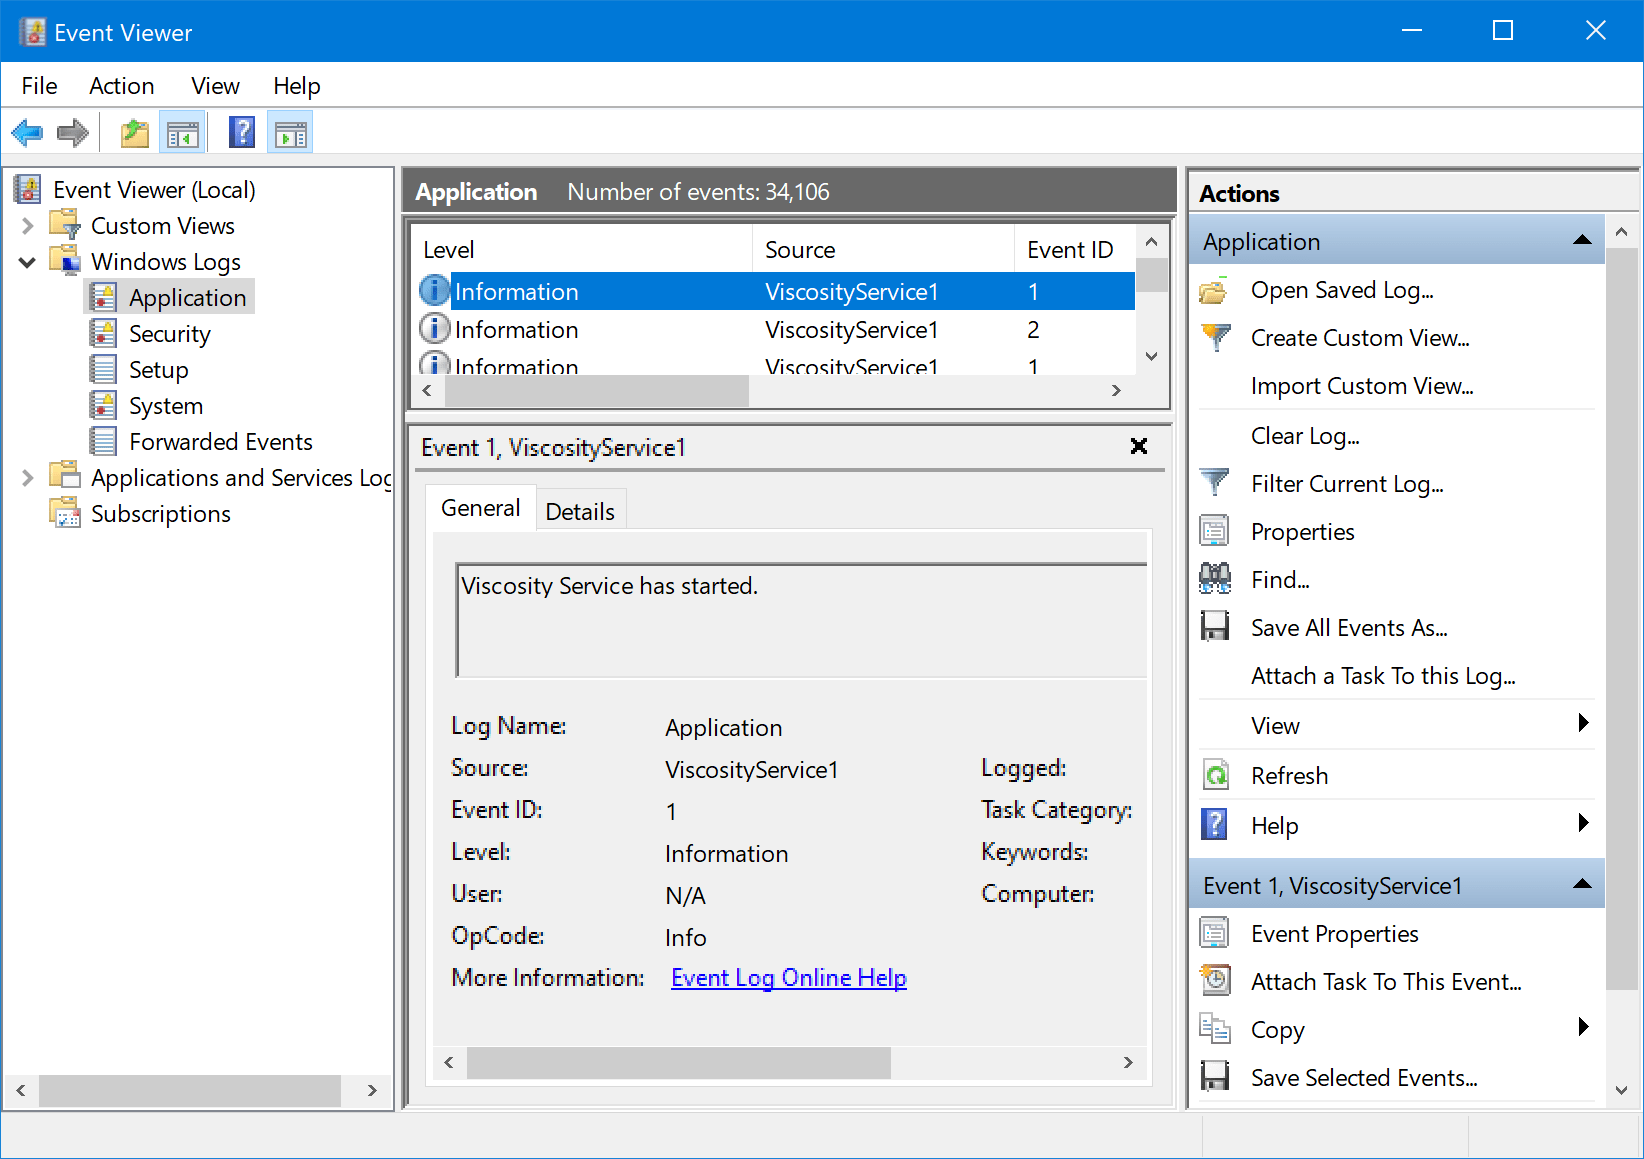
Task: Switch to the Details tab
Action: click(x=580, y=511)
